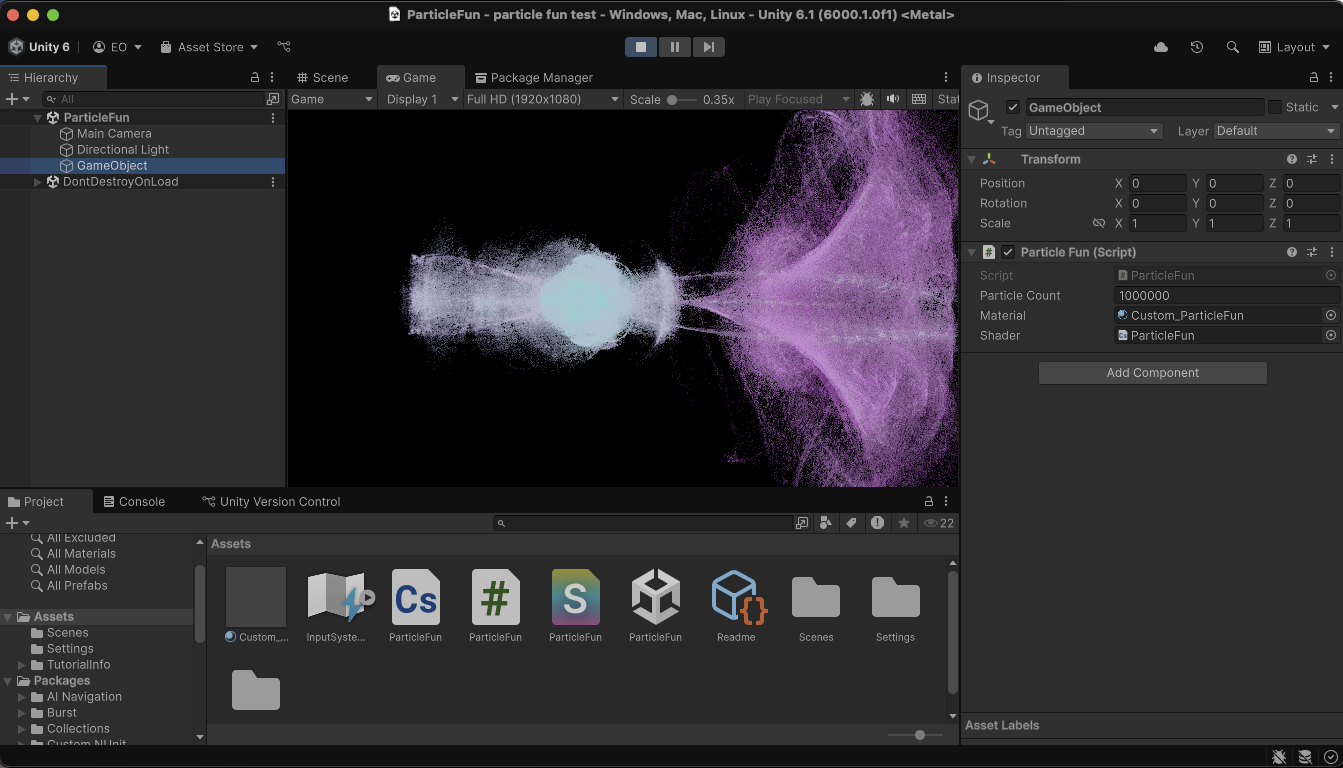The height and width of the screenshot is (768, 1343).
Task: Click the game view Scale slider
Action: coord(673,99)
